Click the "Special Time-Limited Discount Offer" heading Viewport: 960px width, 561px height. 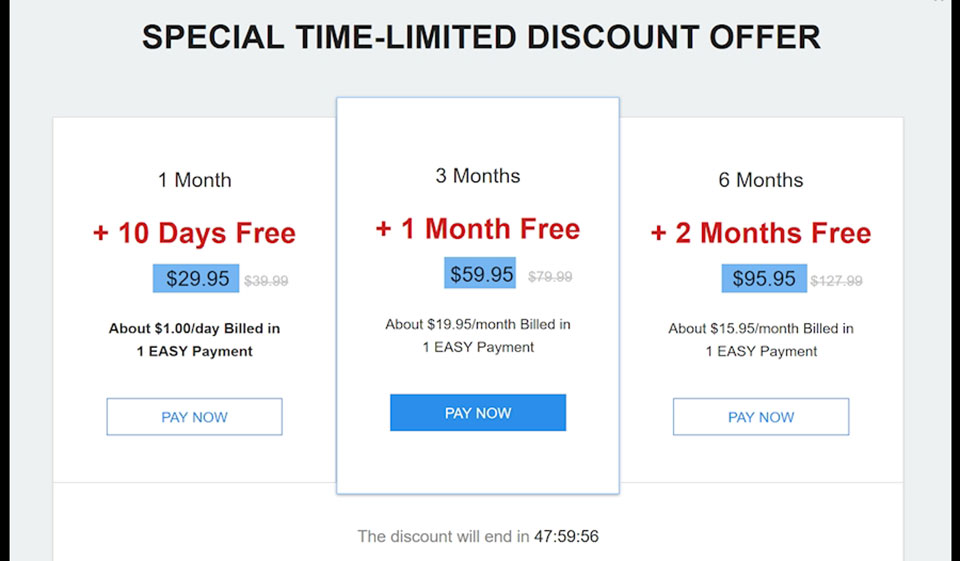[481, 37]
